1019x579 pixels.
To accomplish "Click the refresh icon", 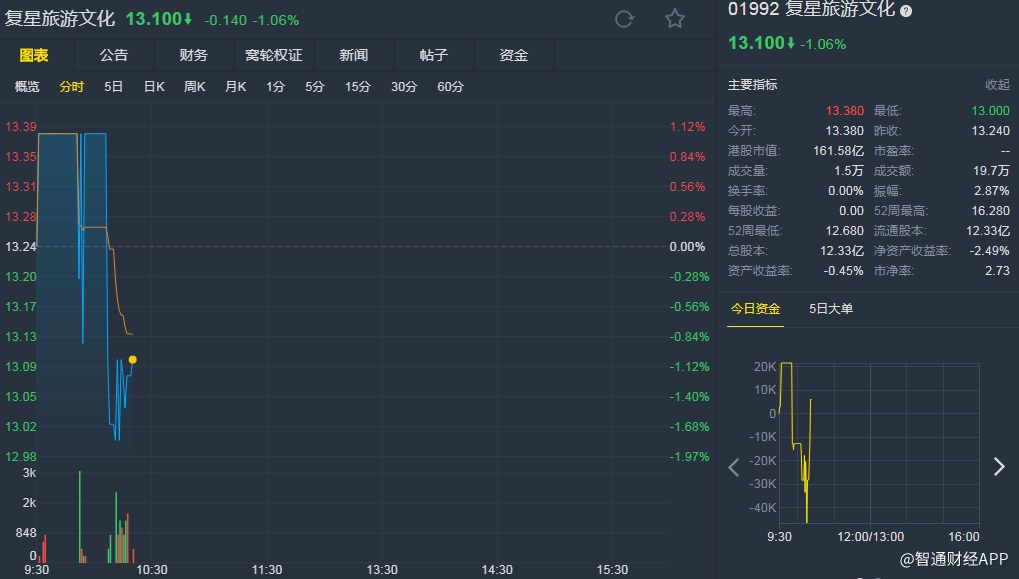I will tap(625, 19).
